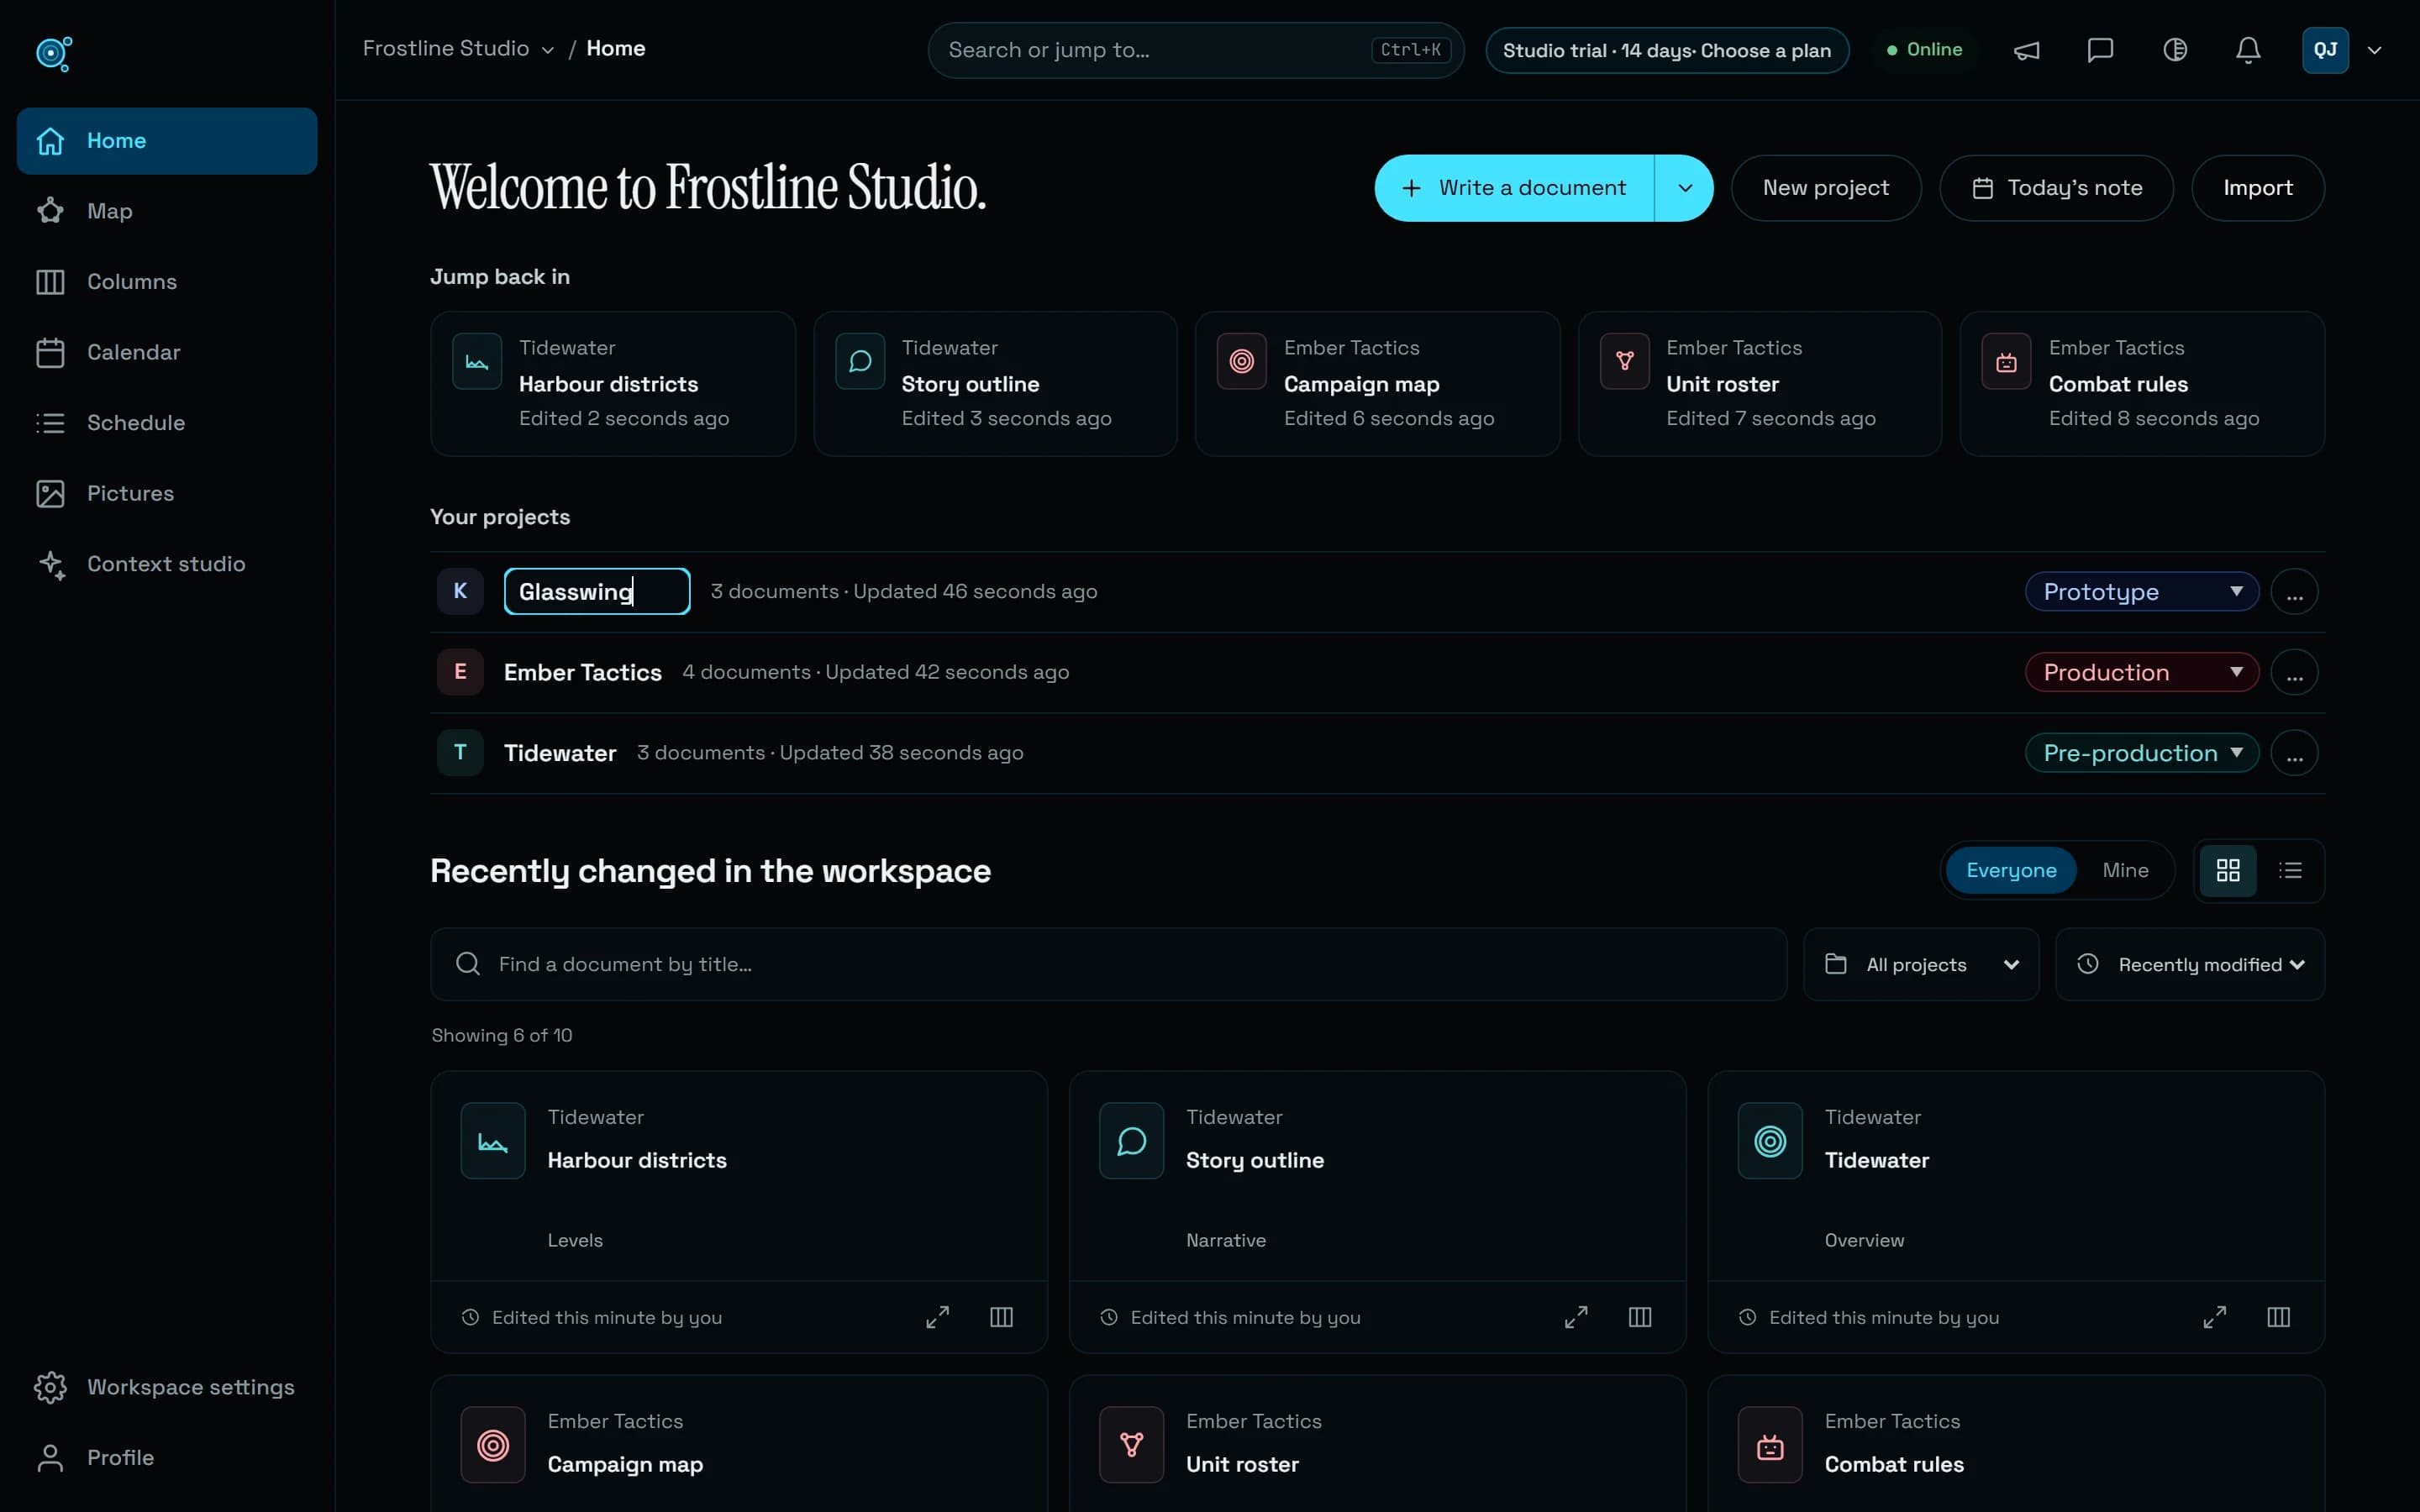Open the Production status dropdown
This screenshot has width=2420, height=1512.
coord(2142,672)
